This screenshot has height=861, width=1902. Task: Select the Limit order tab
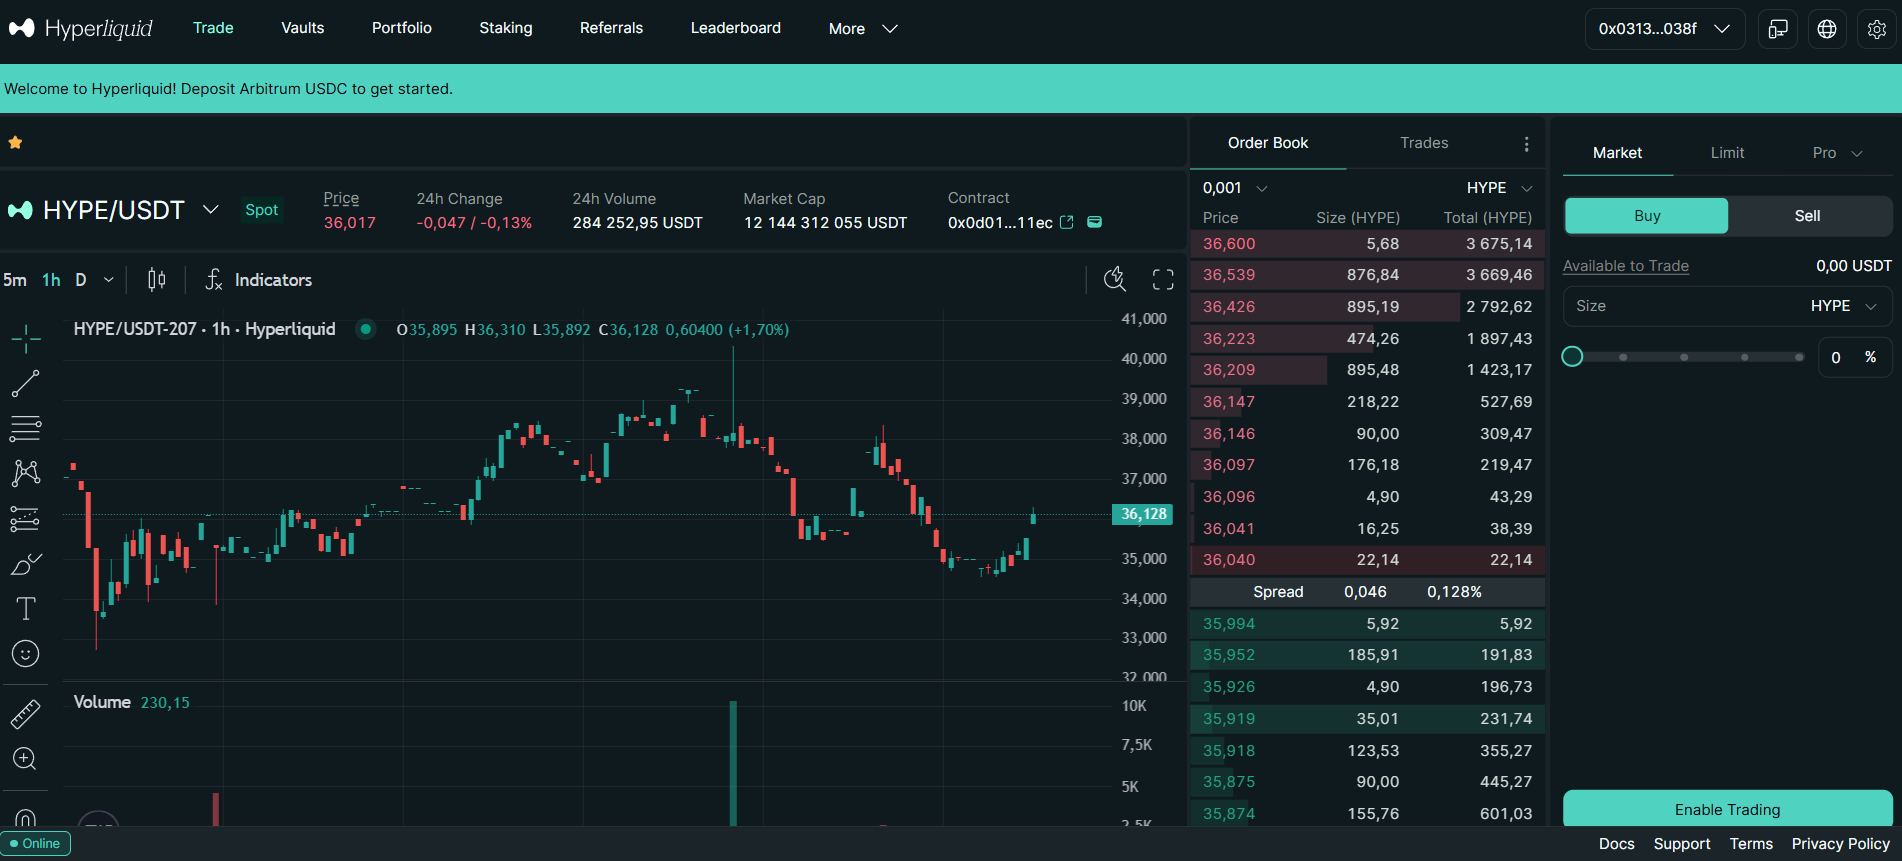pos(1726,153)
